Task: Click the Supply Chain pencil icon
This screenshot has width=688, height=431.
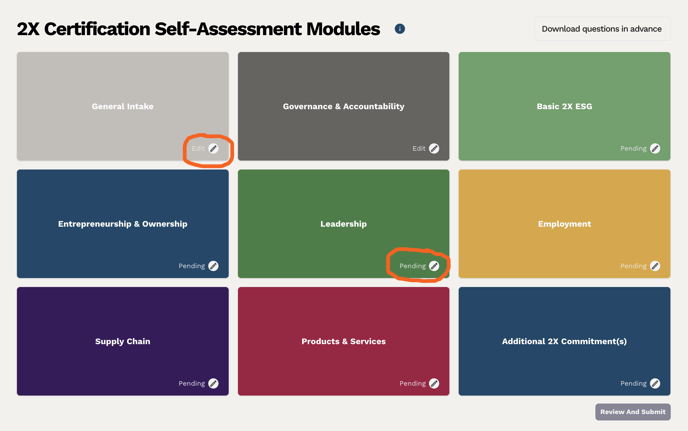Action: click(213, 383)
